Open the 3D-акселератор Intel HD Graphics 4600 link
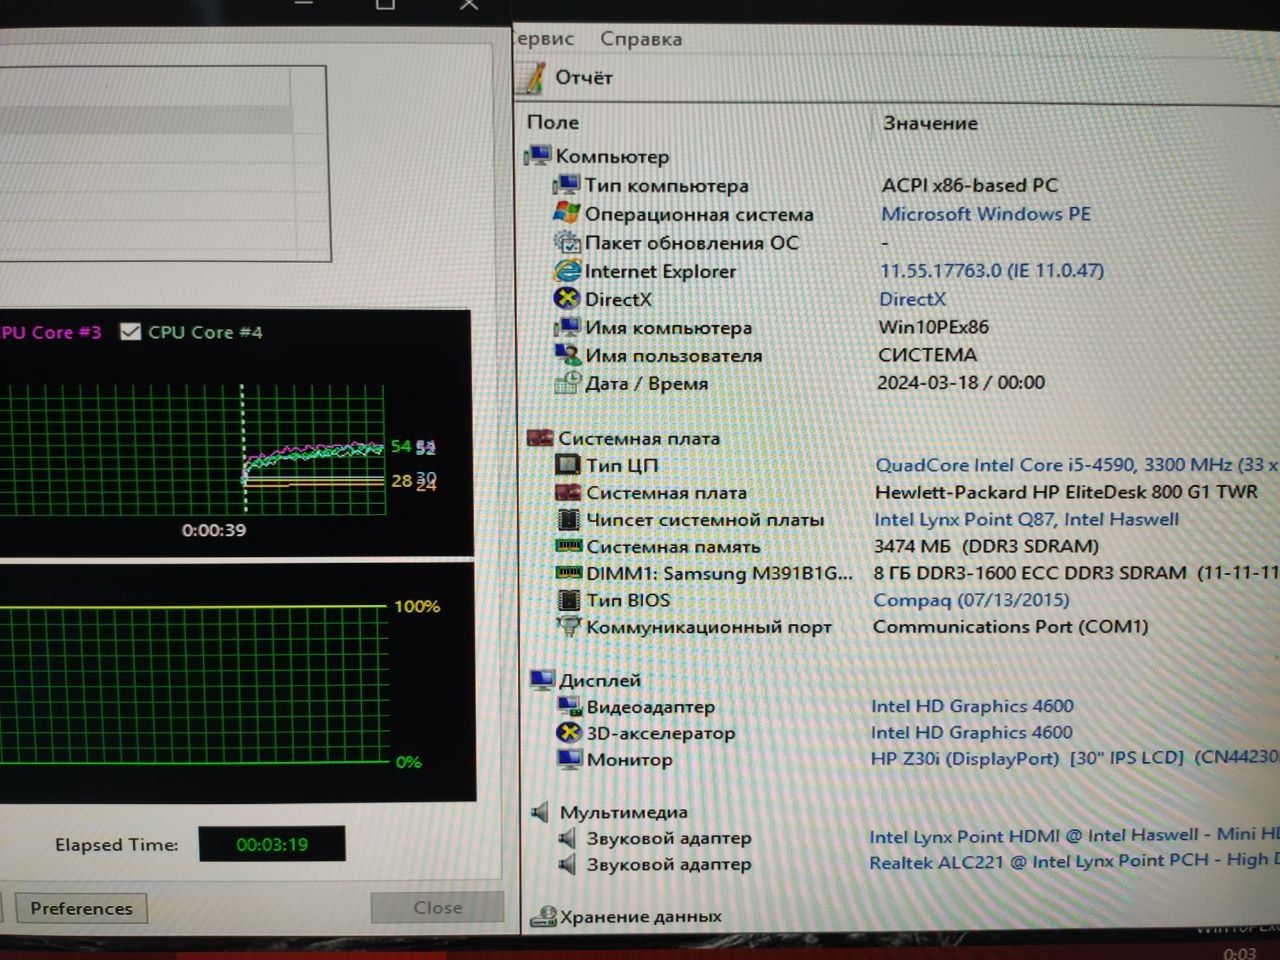Image resolution: width=1280 pixels, height=960 pixels. pos(971,732)
